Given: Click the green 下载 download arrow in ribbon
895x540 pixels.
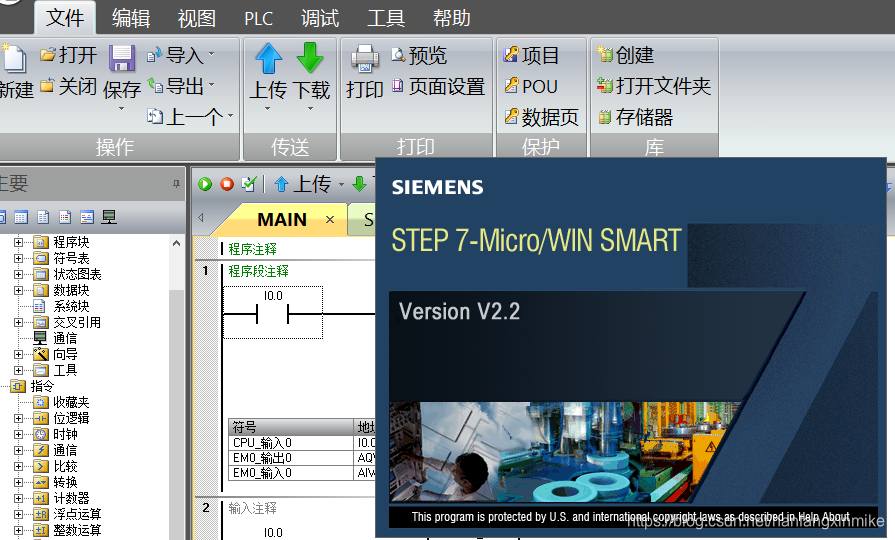Looking at the screenshot, I should pos(310,58).
